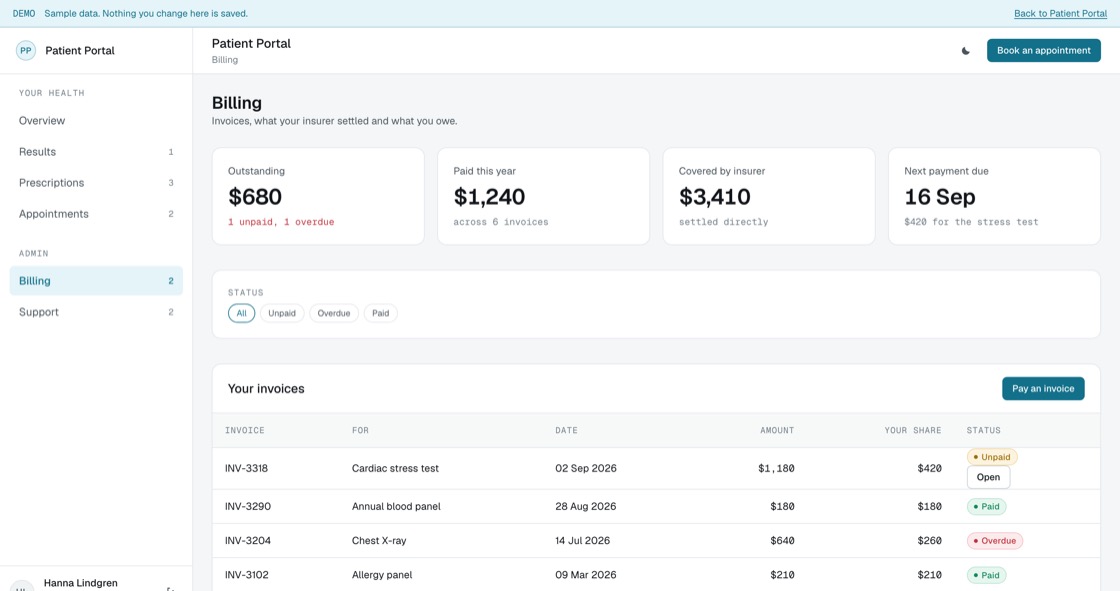Select the All status filter chip

pyautogui.click(x=241, y=313)
